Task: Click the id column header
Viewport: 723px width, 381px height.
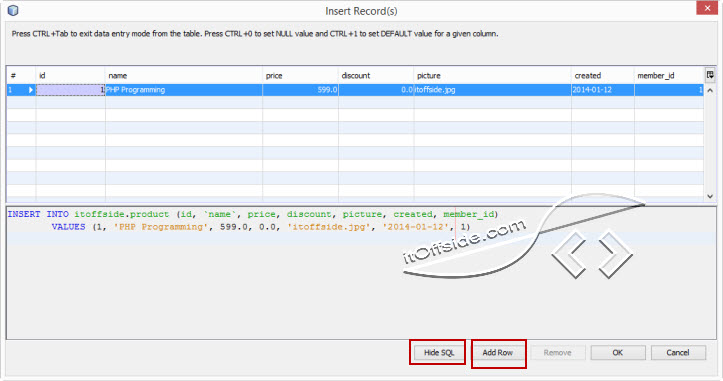Action: [71, 75]
